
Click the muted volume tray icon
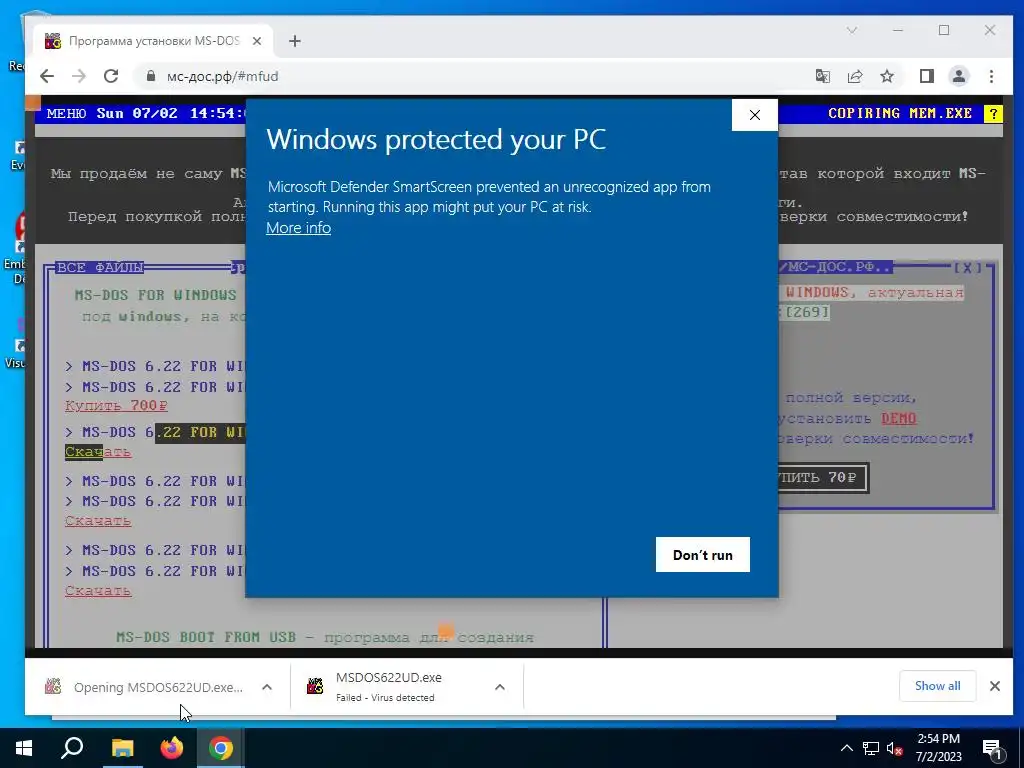[894, 748]
